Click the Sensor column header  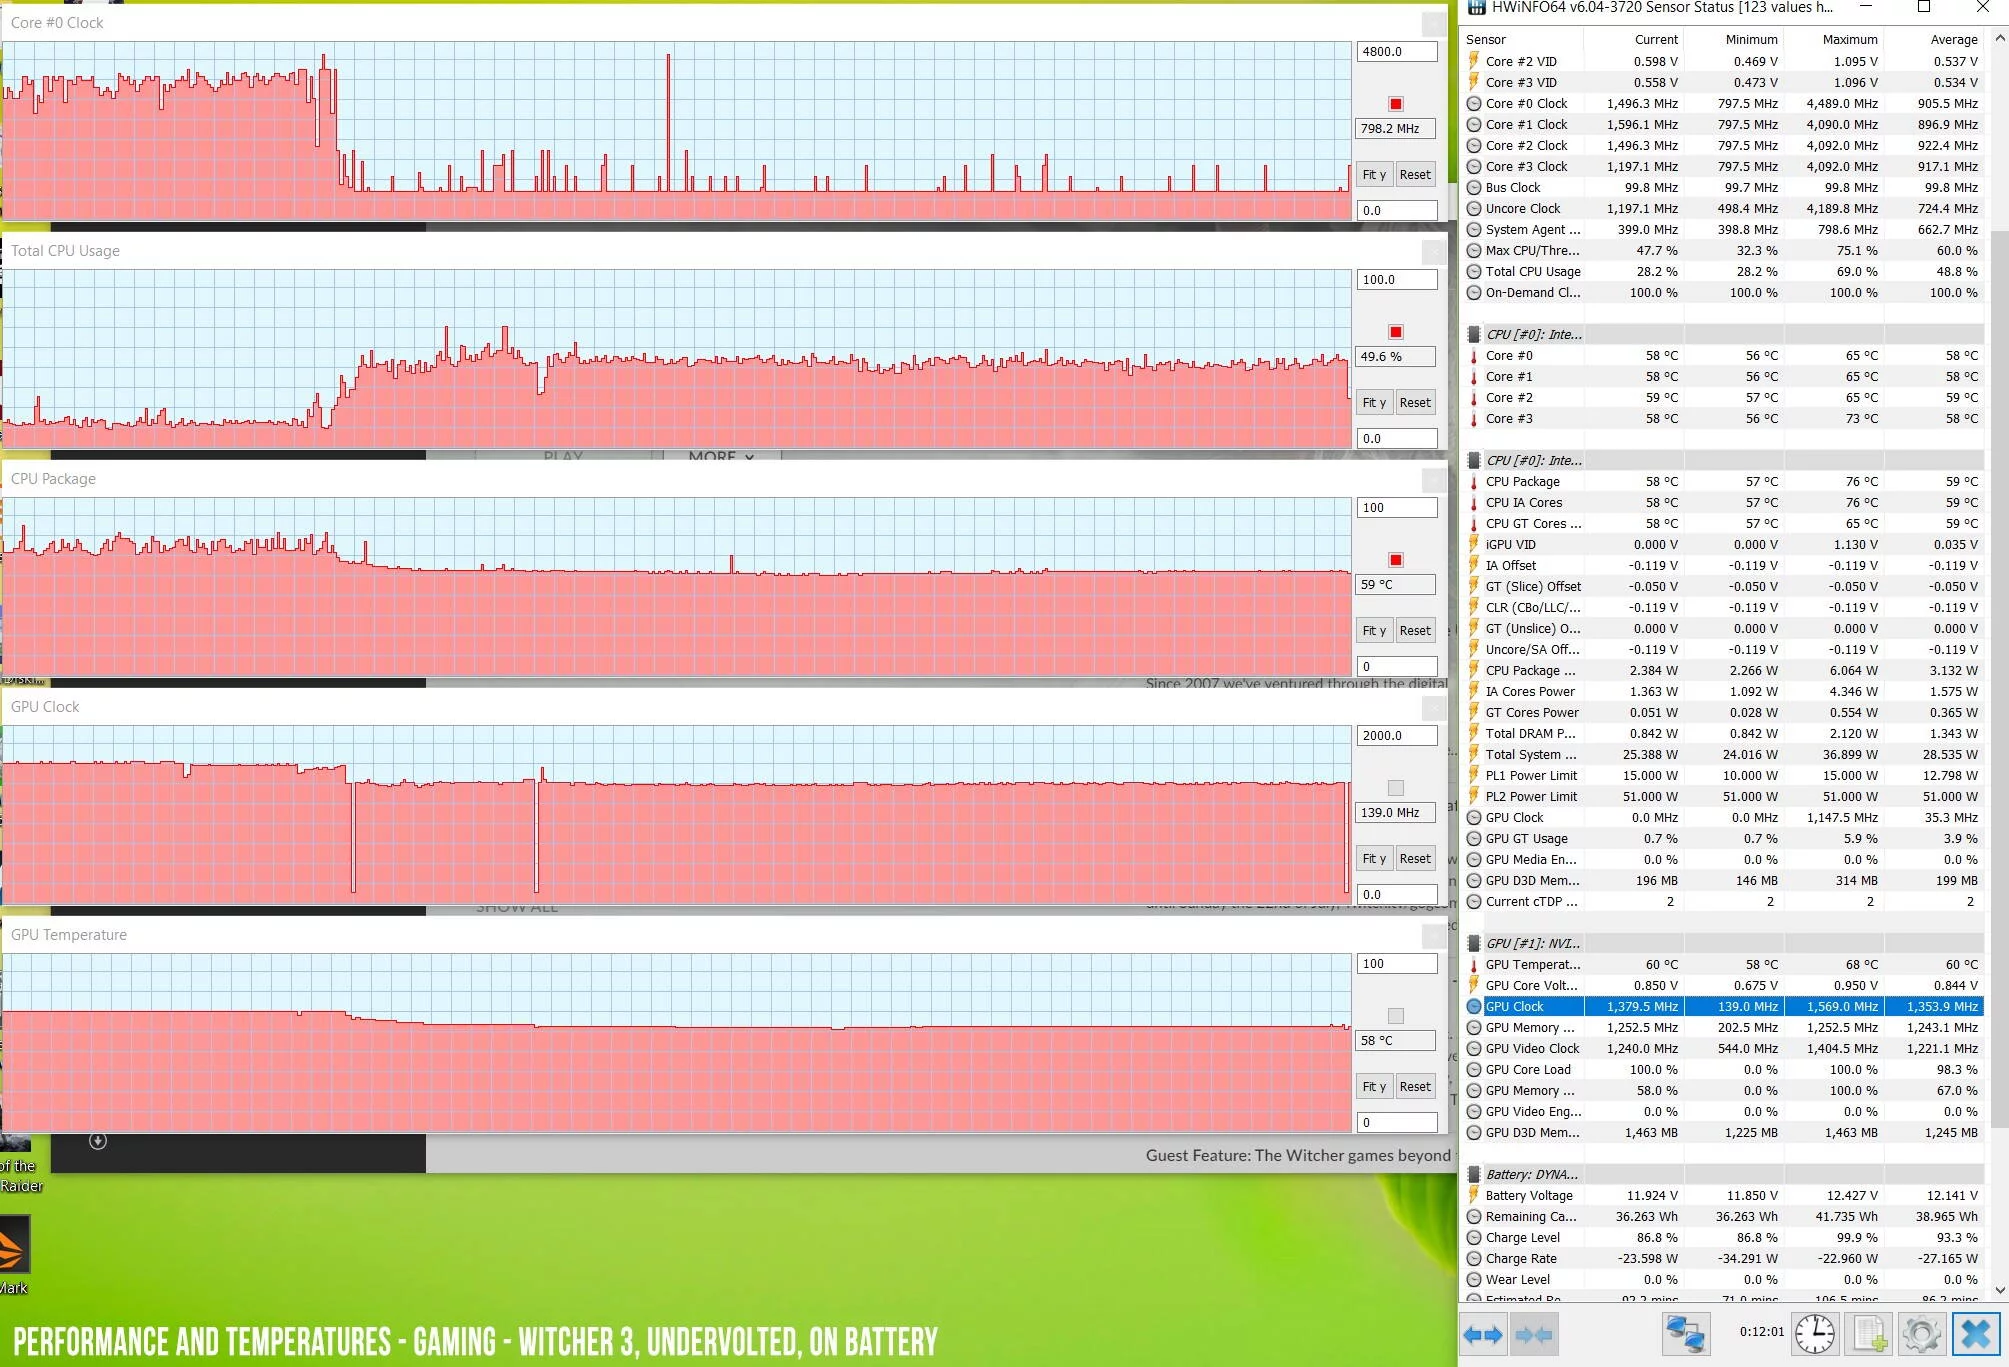click(x=1523, y=39)
